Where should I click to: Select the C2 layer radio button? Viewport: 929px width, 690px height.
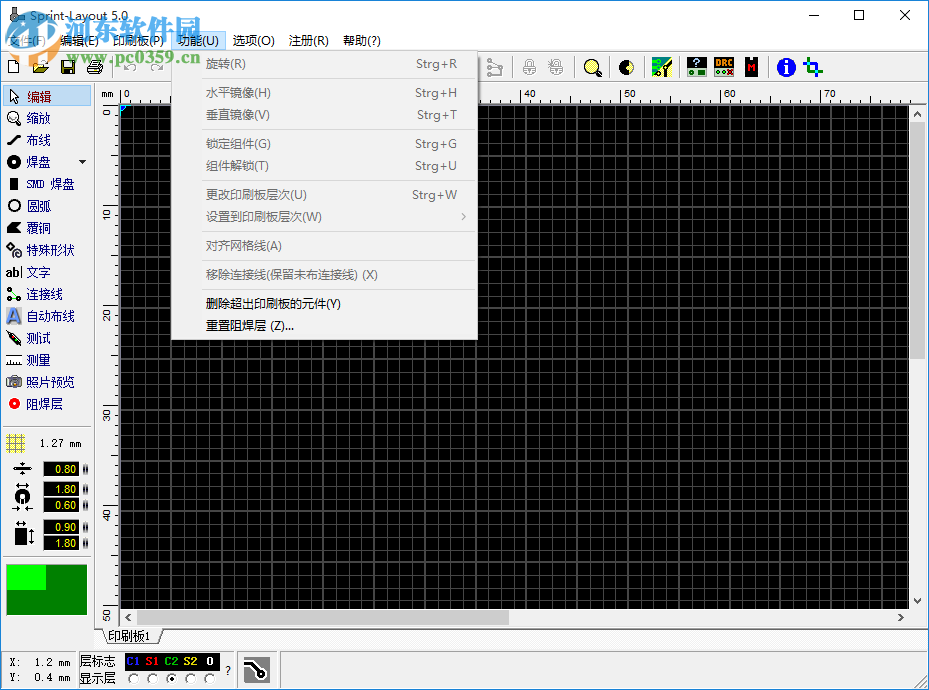pos(171,679)
